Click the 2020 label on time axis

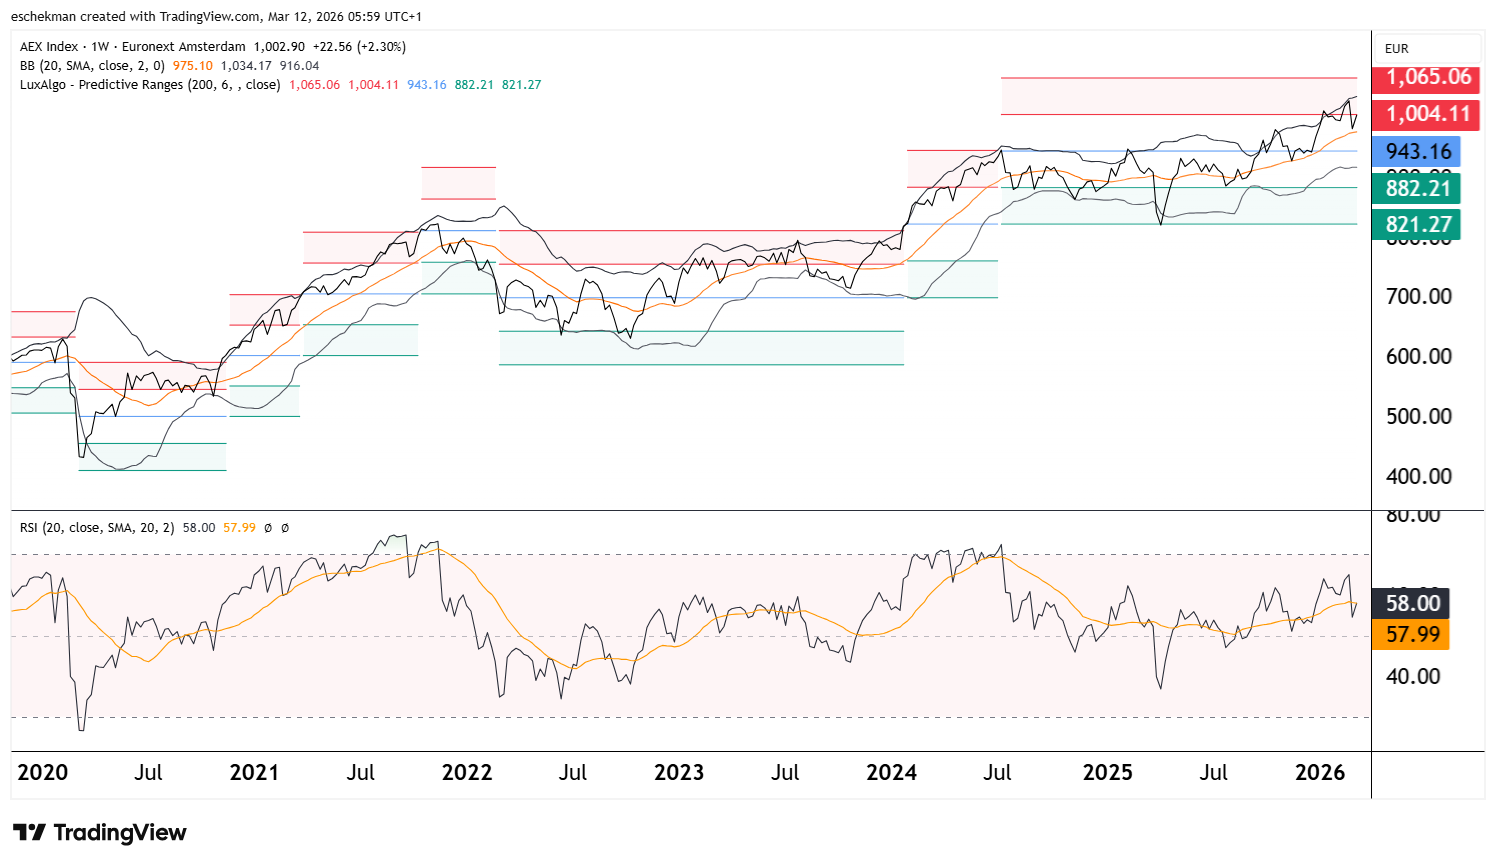(43, 773)
